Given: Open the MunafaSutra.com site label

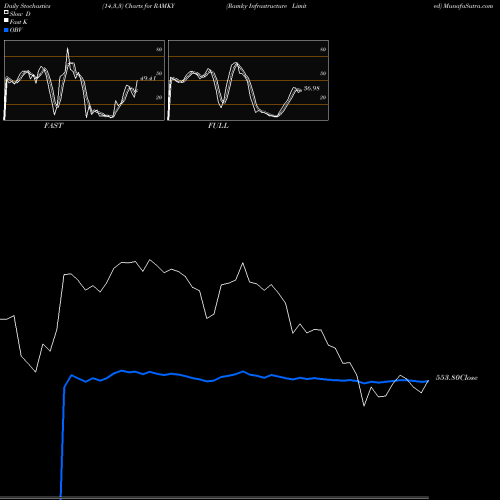Looking at the screenshot, I should coord(468,6).
